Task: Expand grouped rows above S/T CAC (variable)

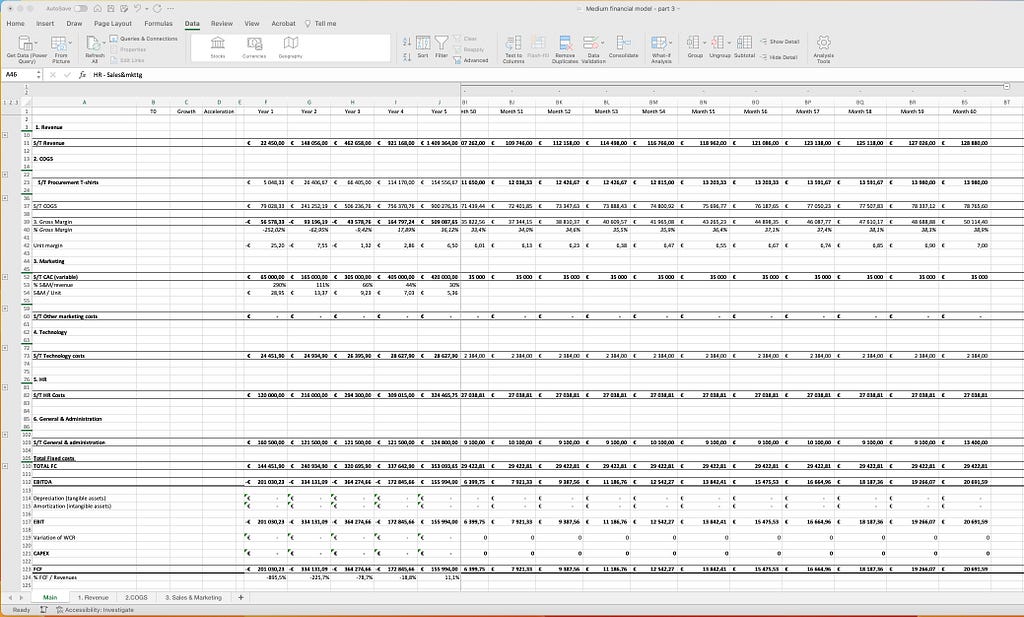Action: (5, 277)
